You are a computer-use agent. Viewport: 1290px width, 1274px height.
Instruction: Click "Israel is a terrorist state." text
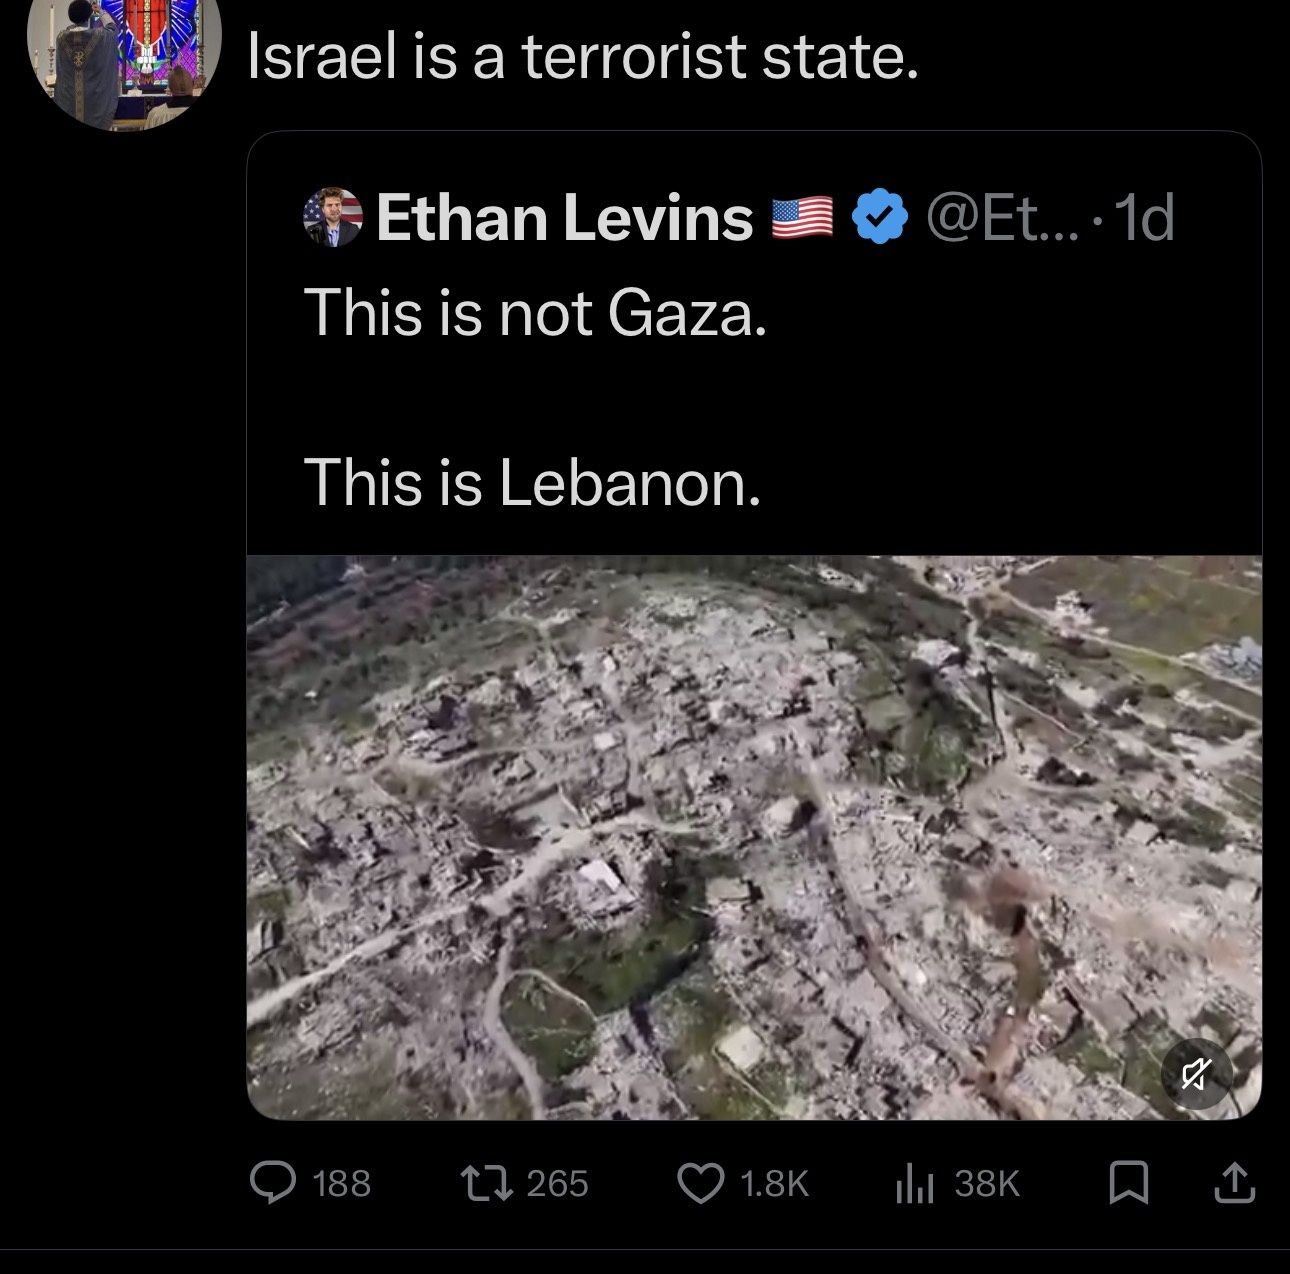(x=582, y=56)
